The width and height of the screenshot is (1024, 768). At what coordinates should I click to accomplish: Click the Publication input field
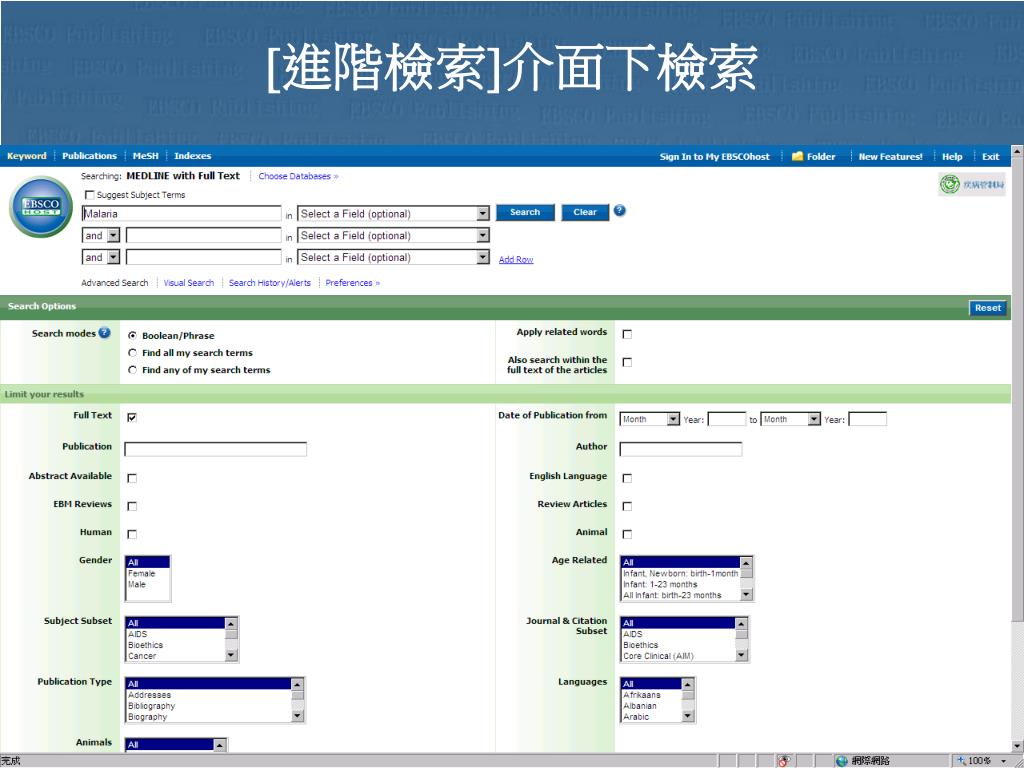(x=216, y=449)
